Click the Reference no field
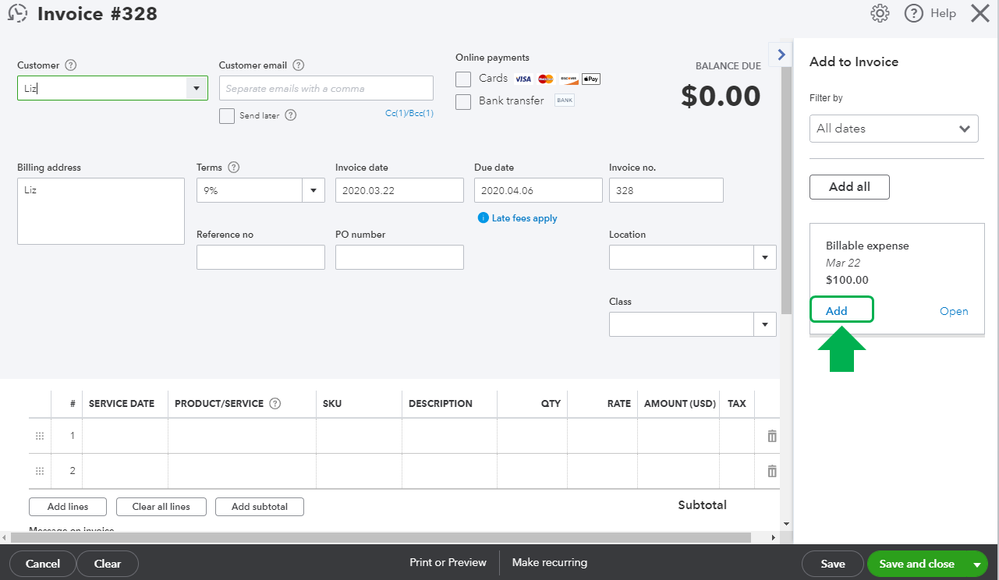This screenshot has width=999, height=580. tap(261, 257)
